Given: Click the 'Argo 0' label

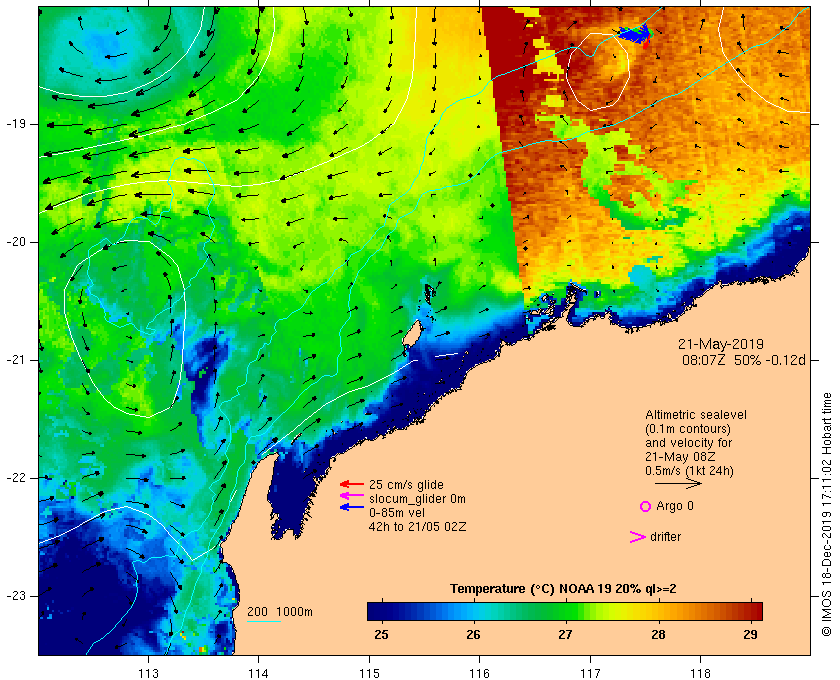Looking at the screenshot, I should 674,506.
